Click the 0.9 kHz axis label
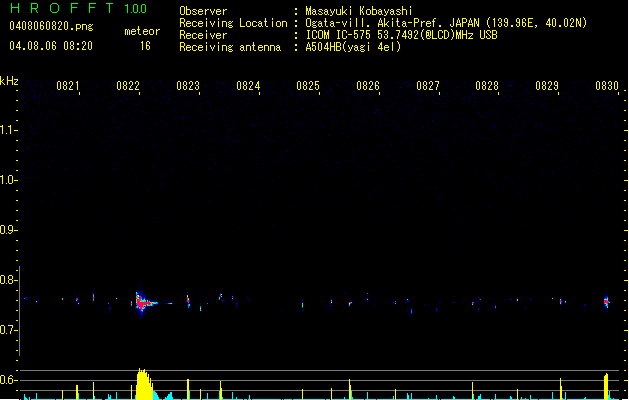Image resolution: width=629 pixels, height=400 pixels. [7, 230]
